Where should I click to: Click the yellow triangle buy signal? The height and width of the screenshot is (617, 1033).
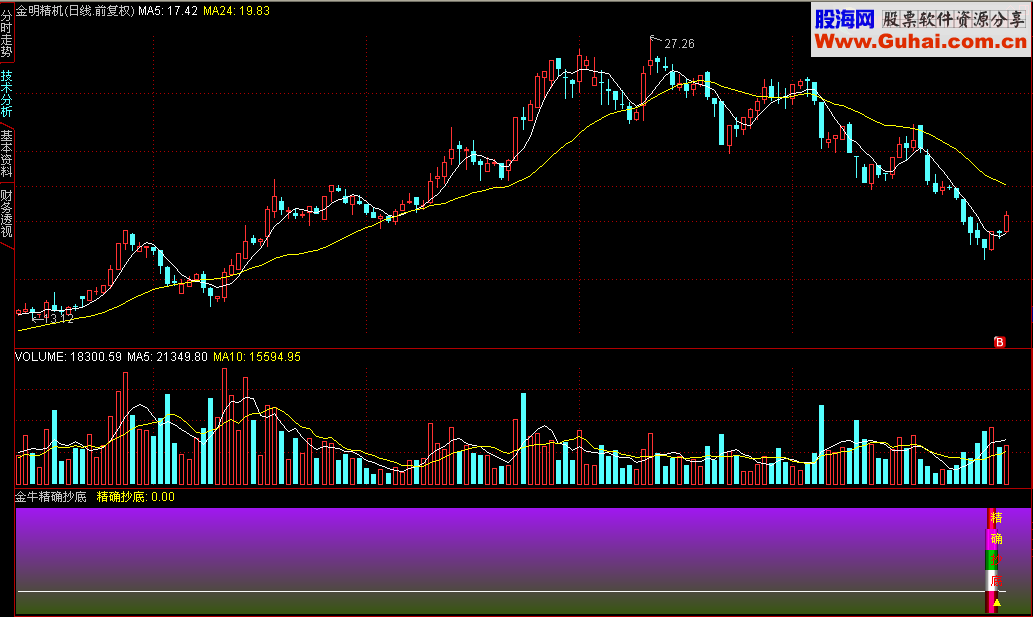click(997, 602)
